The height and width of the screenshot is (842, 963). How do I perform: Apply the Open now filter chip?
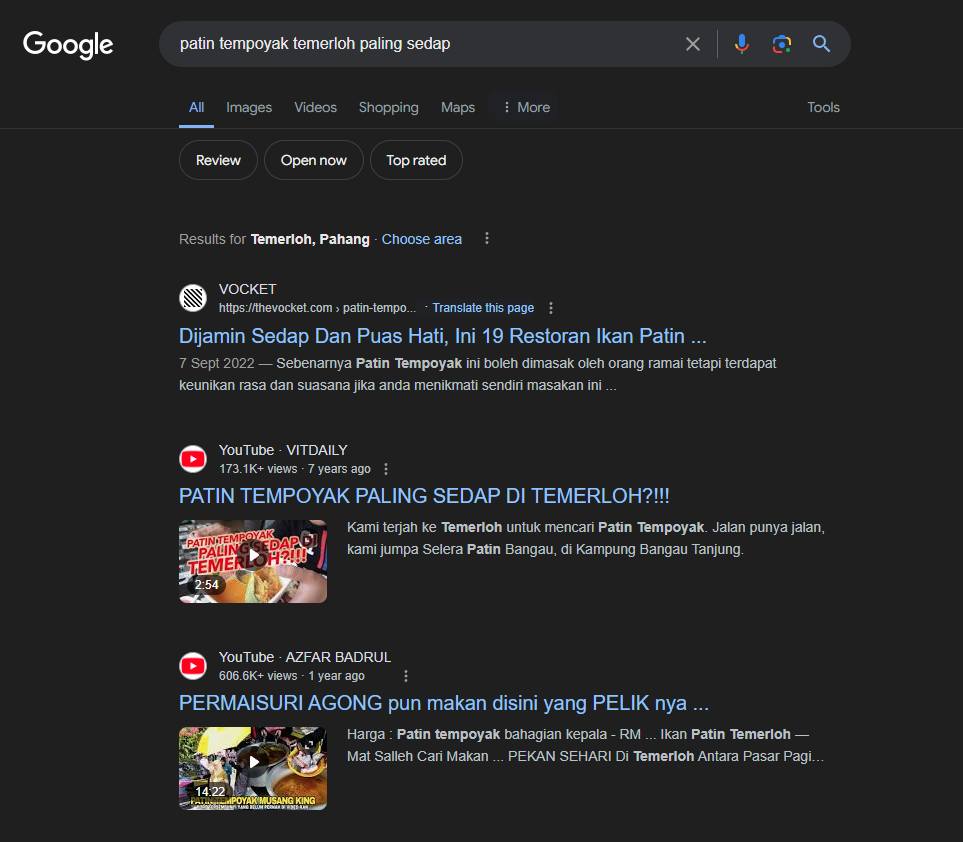pyautogui.click(x=313, y=160)
